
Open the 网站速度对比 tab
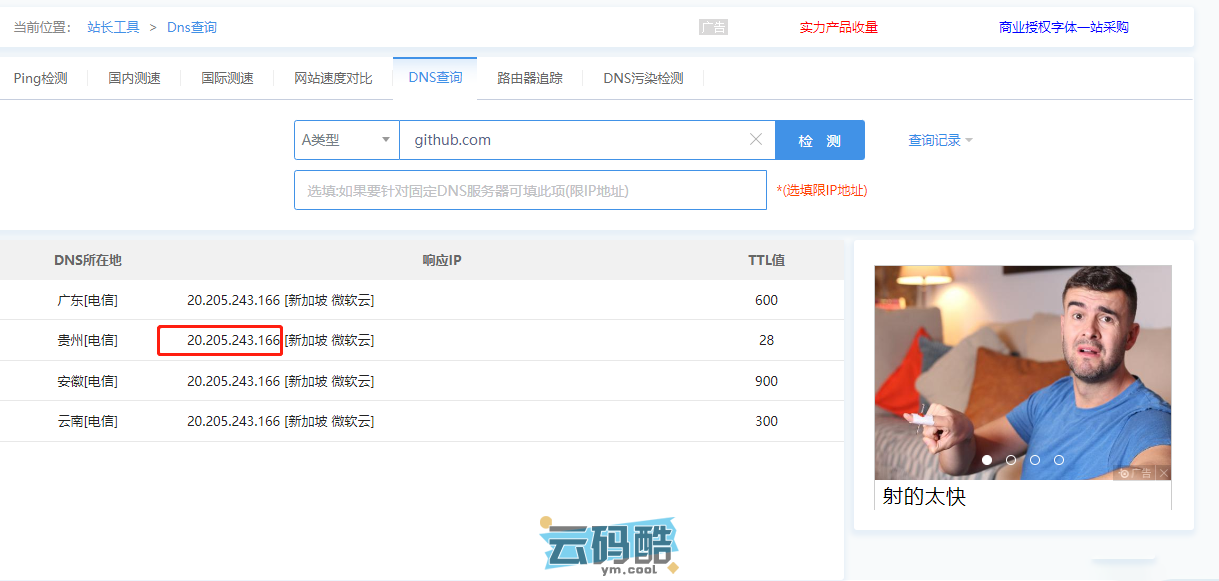click(x=333, y=78)
